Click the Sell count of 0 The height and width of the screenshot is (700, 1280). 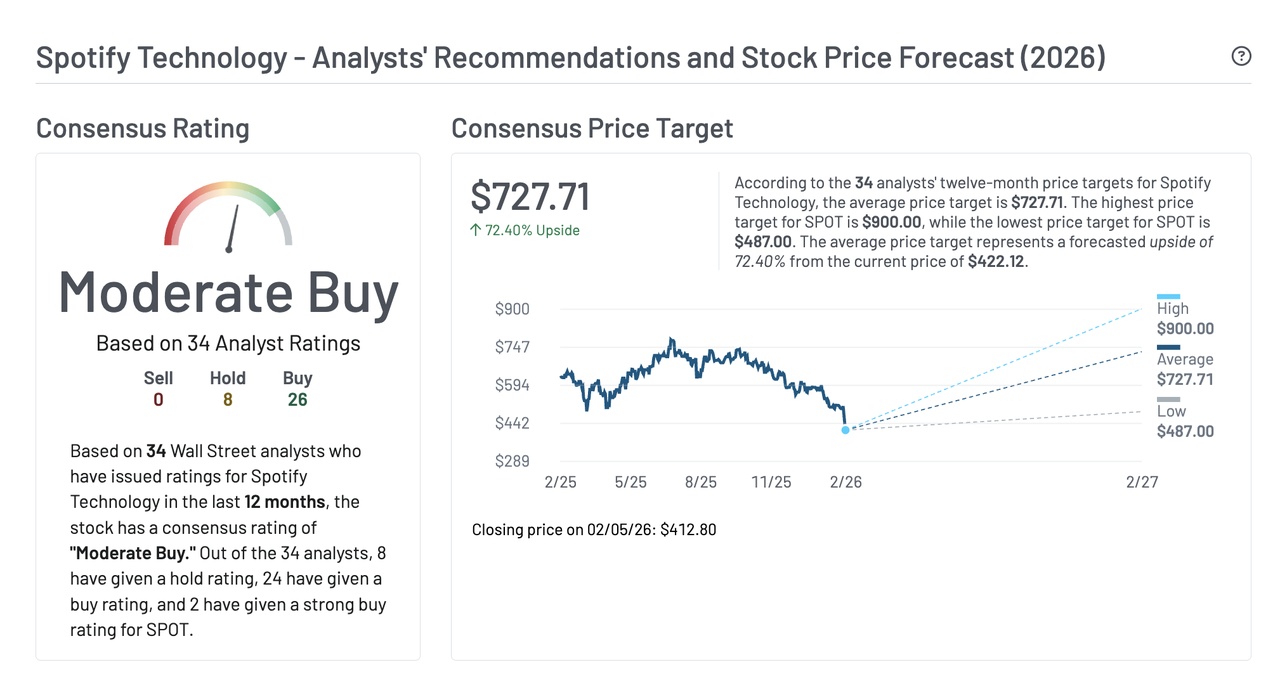pyautogui.click(x=158, y=400)
